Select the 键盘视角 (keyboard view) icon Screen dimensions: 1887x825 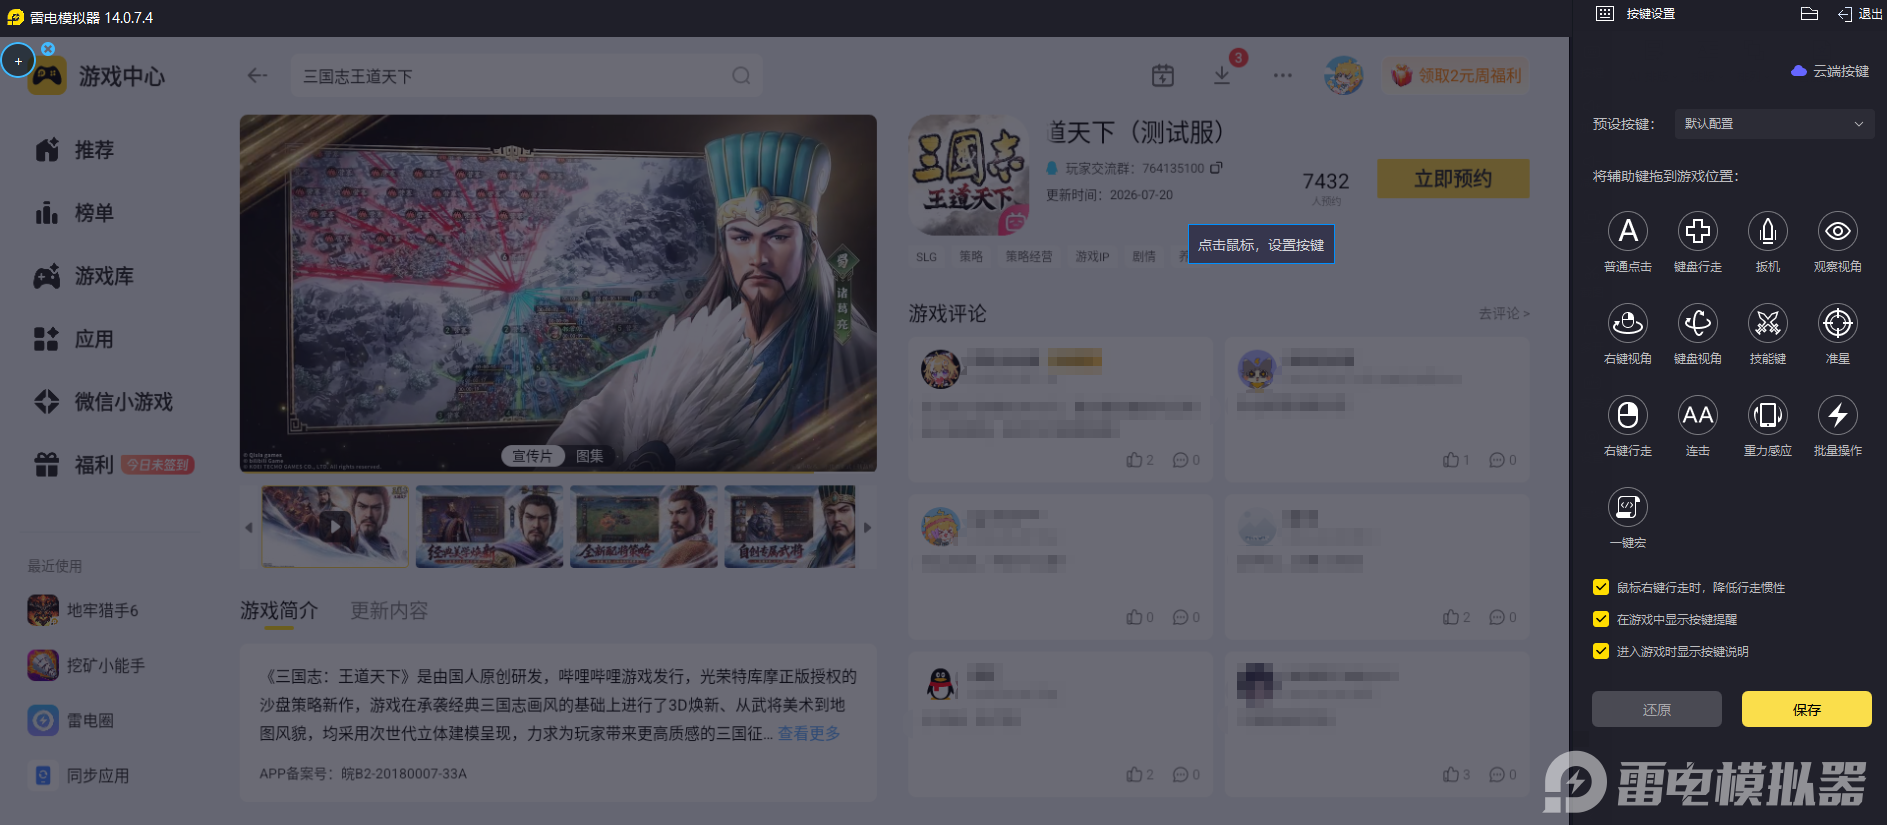(1698, 323)
